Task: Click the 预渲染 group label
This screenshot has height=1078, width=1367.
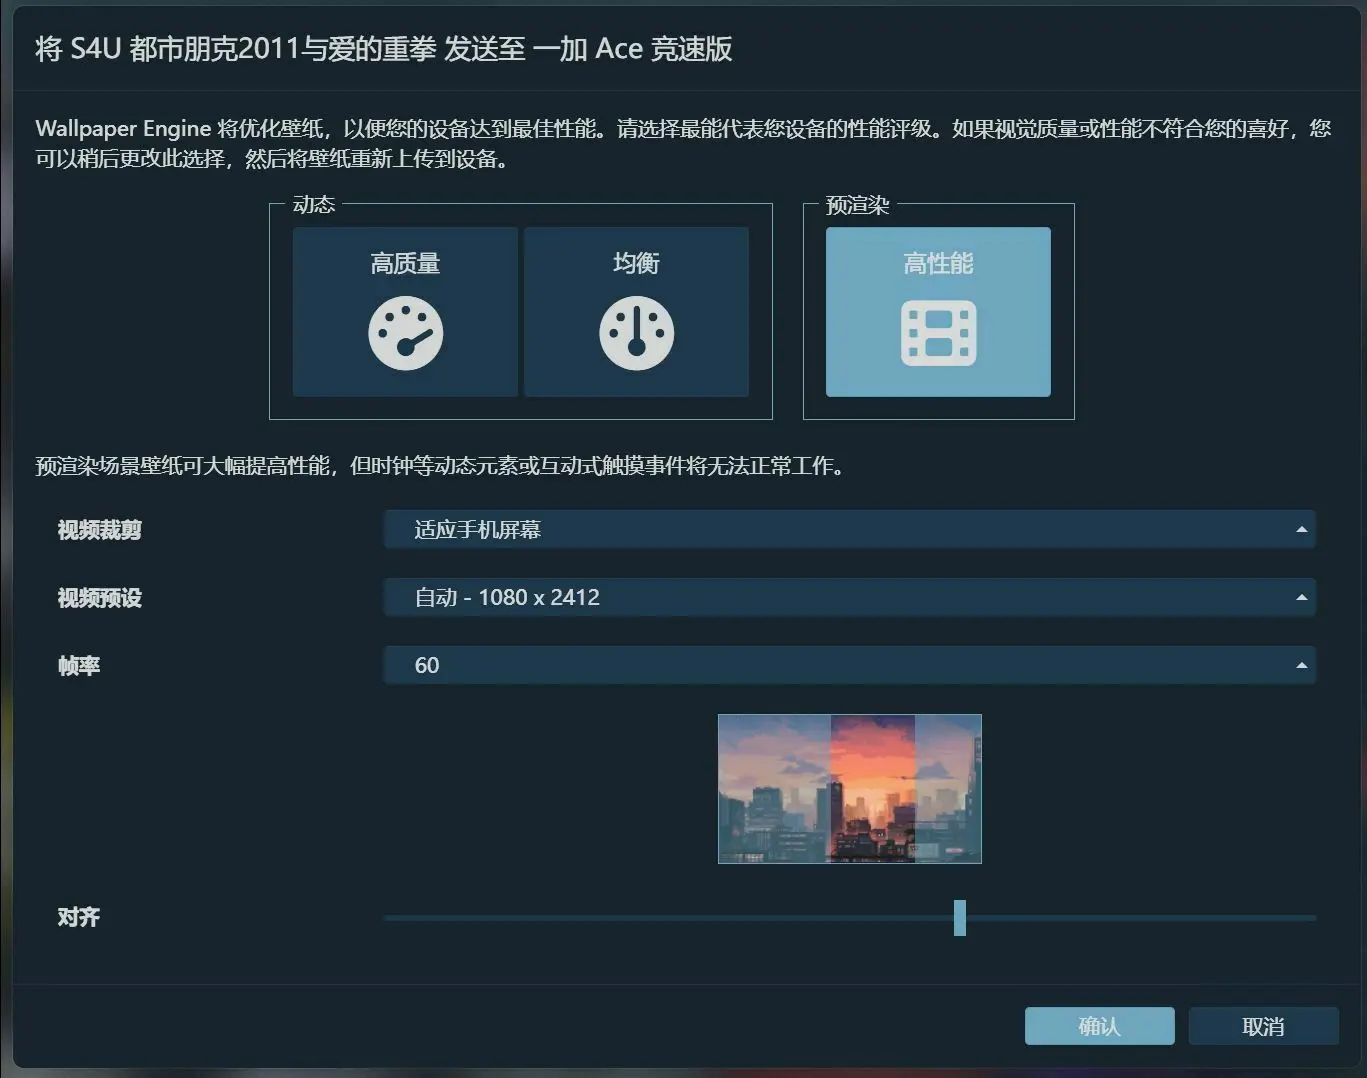Action: pyautogui.click(x=857, y=205)
